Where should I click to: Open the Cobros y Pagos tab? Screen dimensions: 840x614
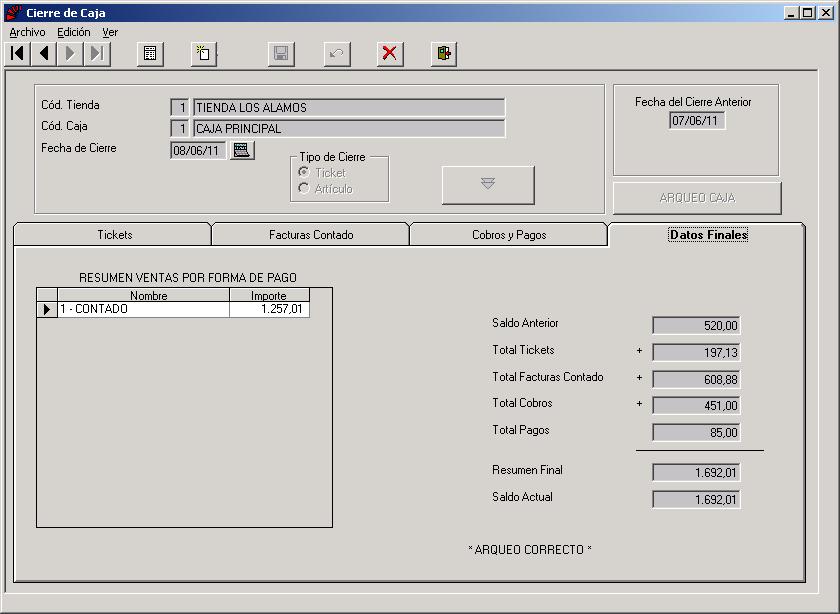coord(509,235)
